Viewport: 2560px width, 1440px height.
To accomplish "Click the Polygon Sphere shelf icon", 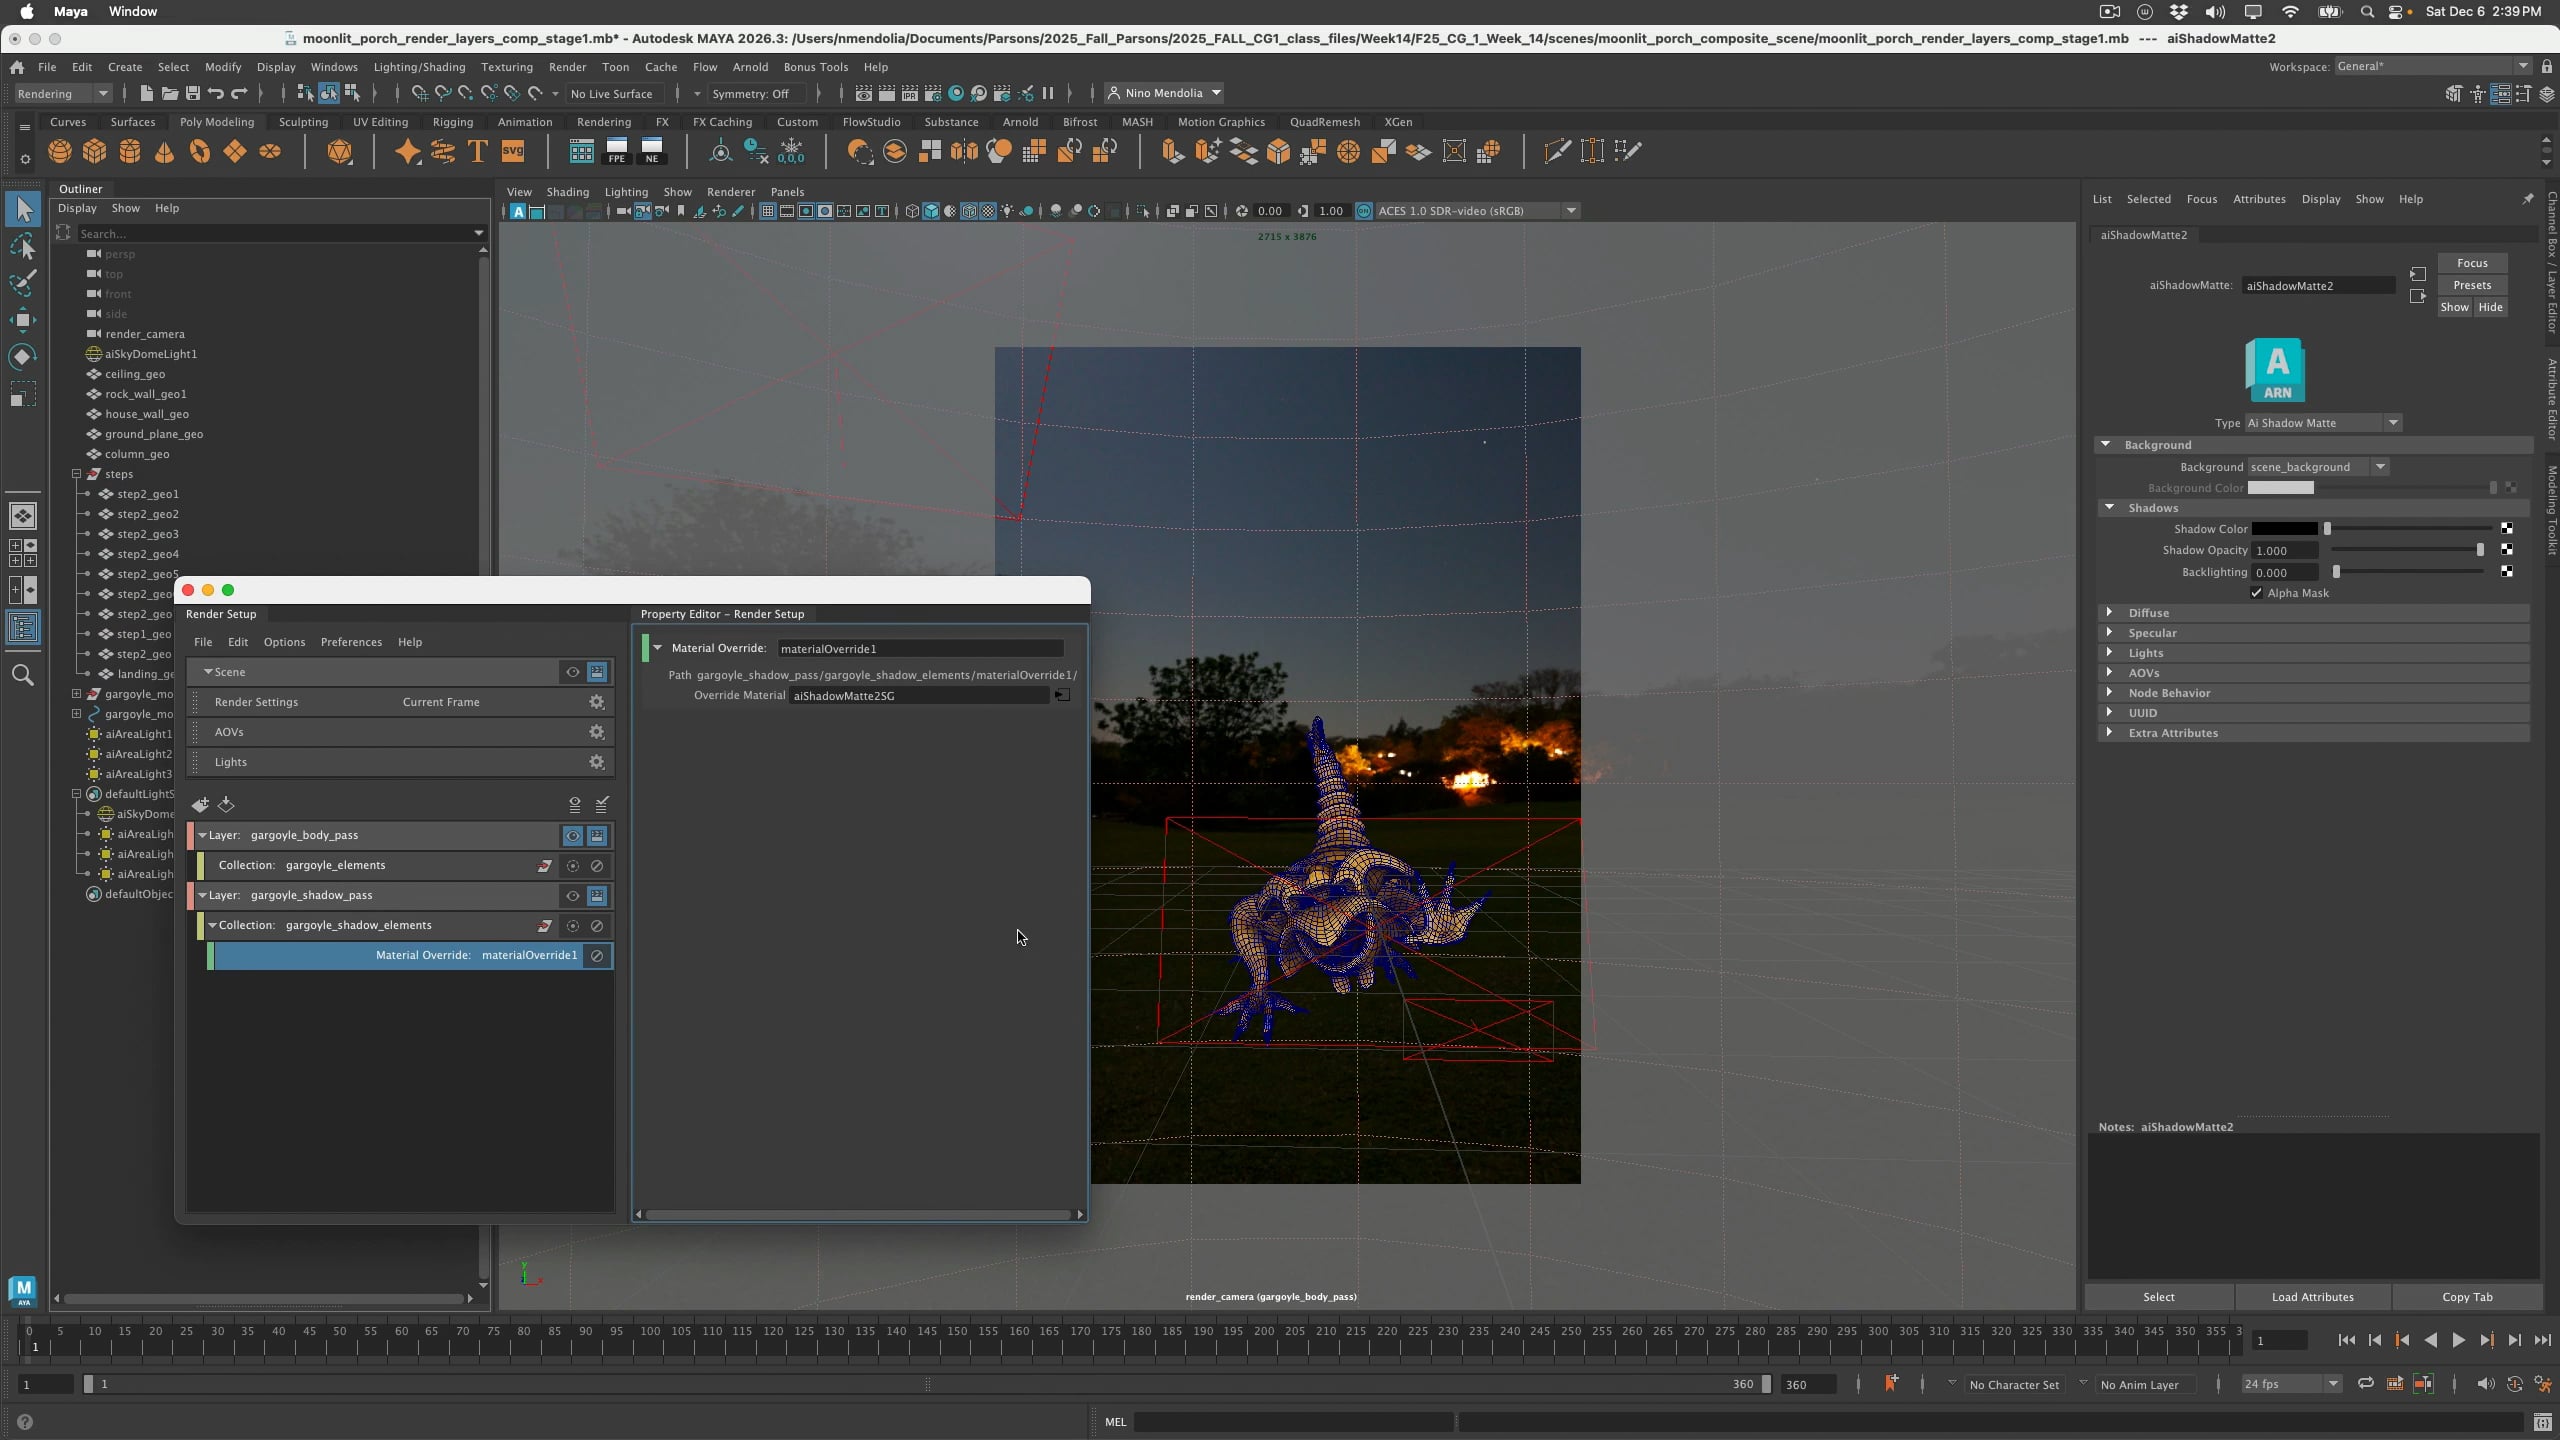I will tap(60, 152).
